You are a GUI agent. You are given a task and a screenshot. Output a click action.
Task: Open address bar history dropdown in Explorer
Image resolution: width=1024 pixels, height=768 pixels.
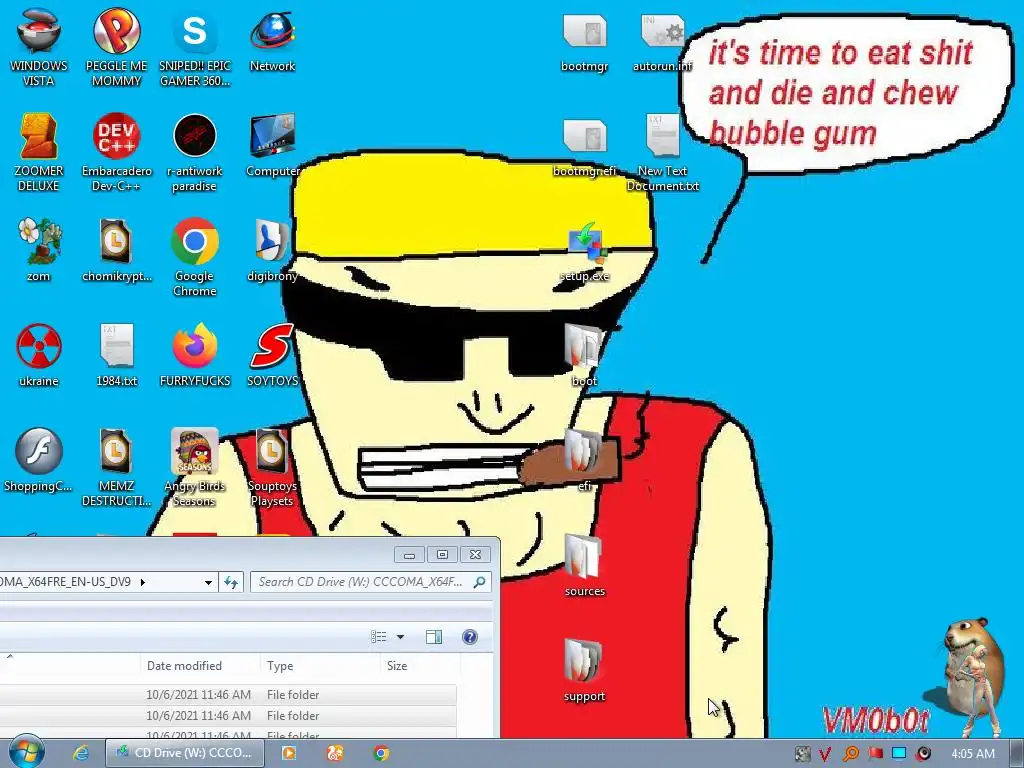click(208, 582)
